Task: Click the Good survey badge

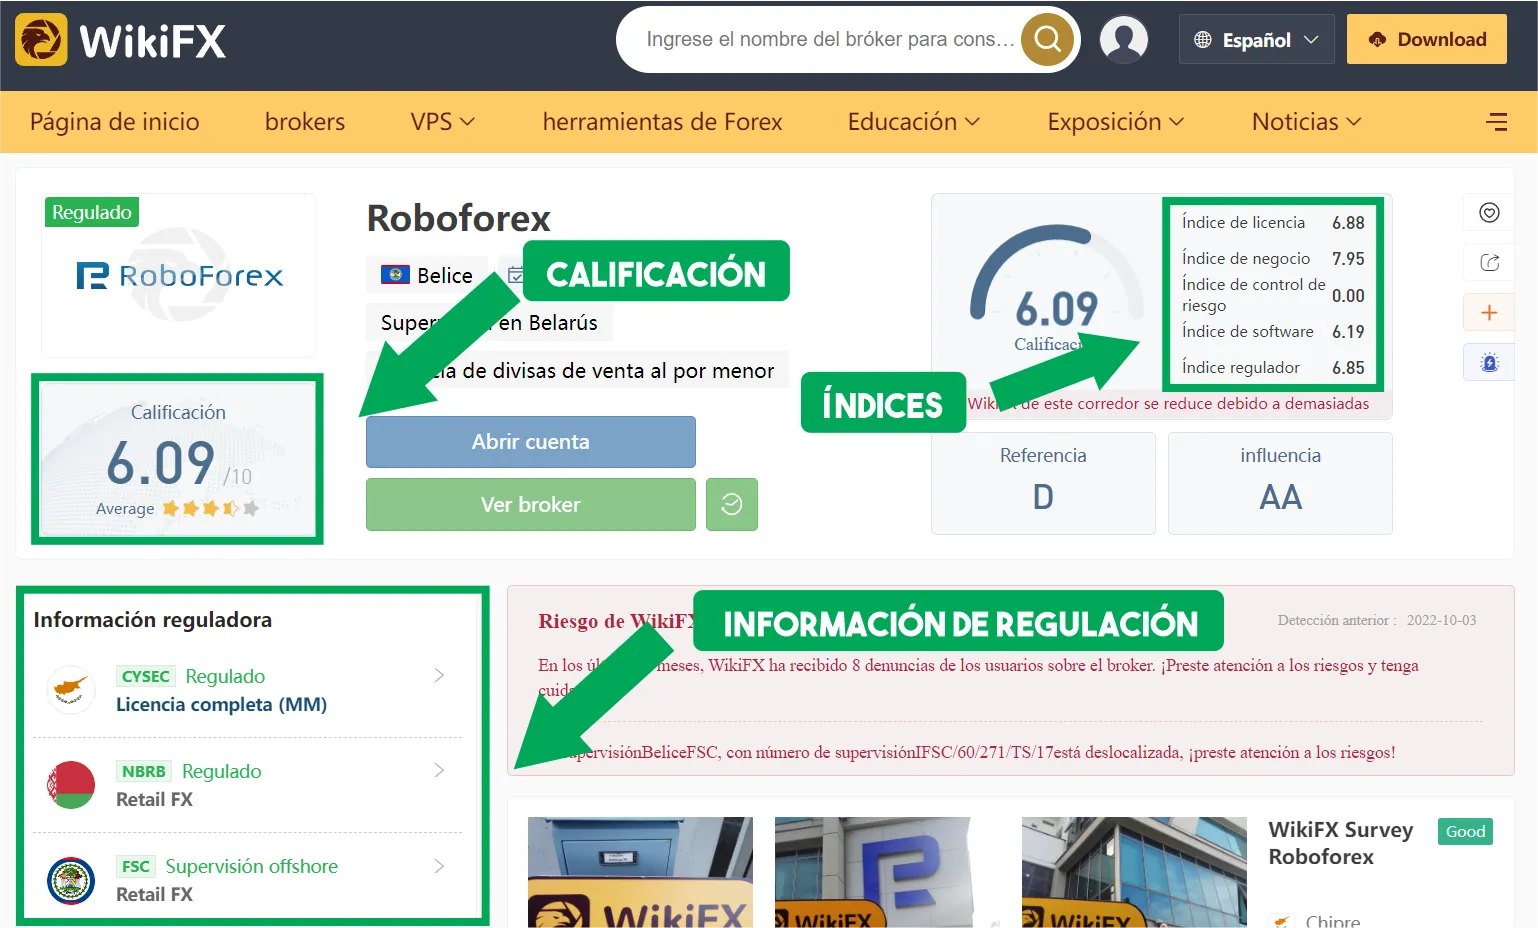Action: [1465, 831]
